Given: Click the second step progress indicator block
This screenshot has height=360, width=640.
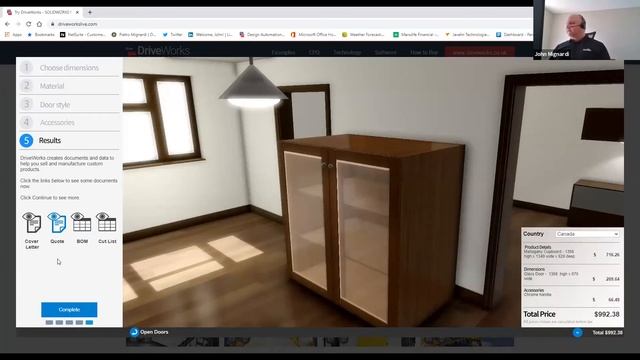Looking at the screenshot, I should (59, 322).
